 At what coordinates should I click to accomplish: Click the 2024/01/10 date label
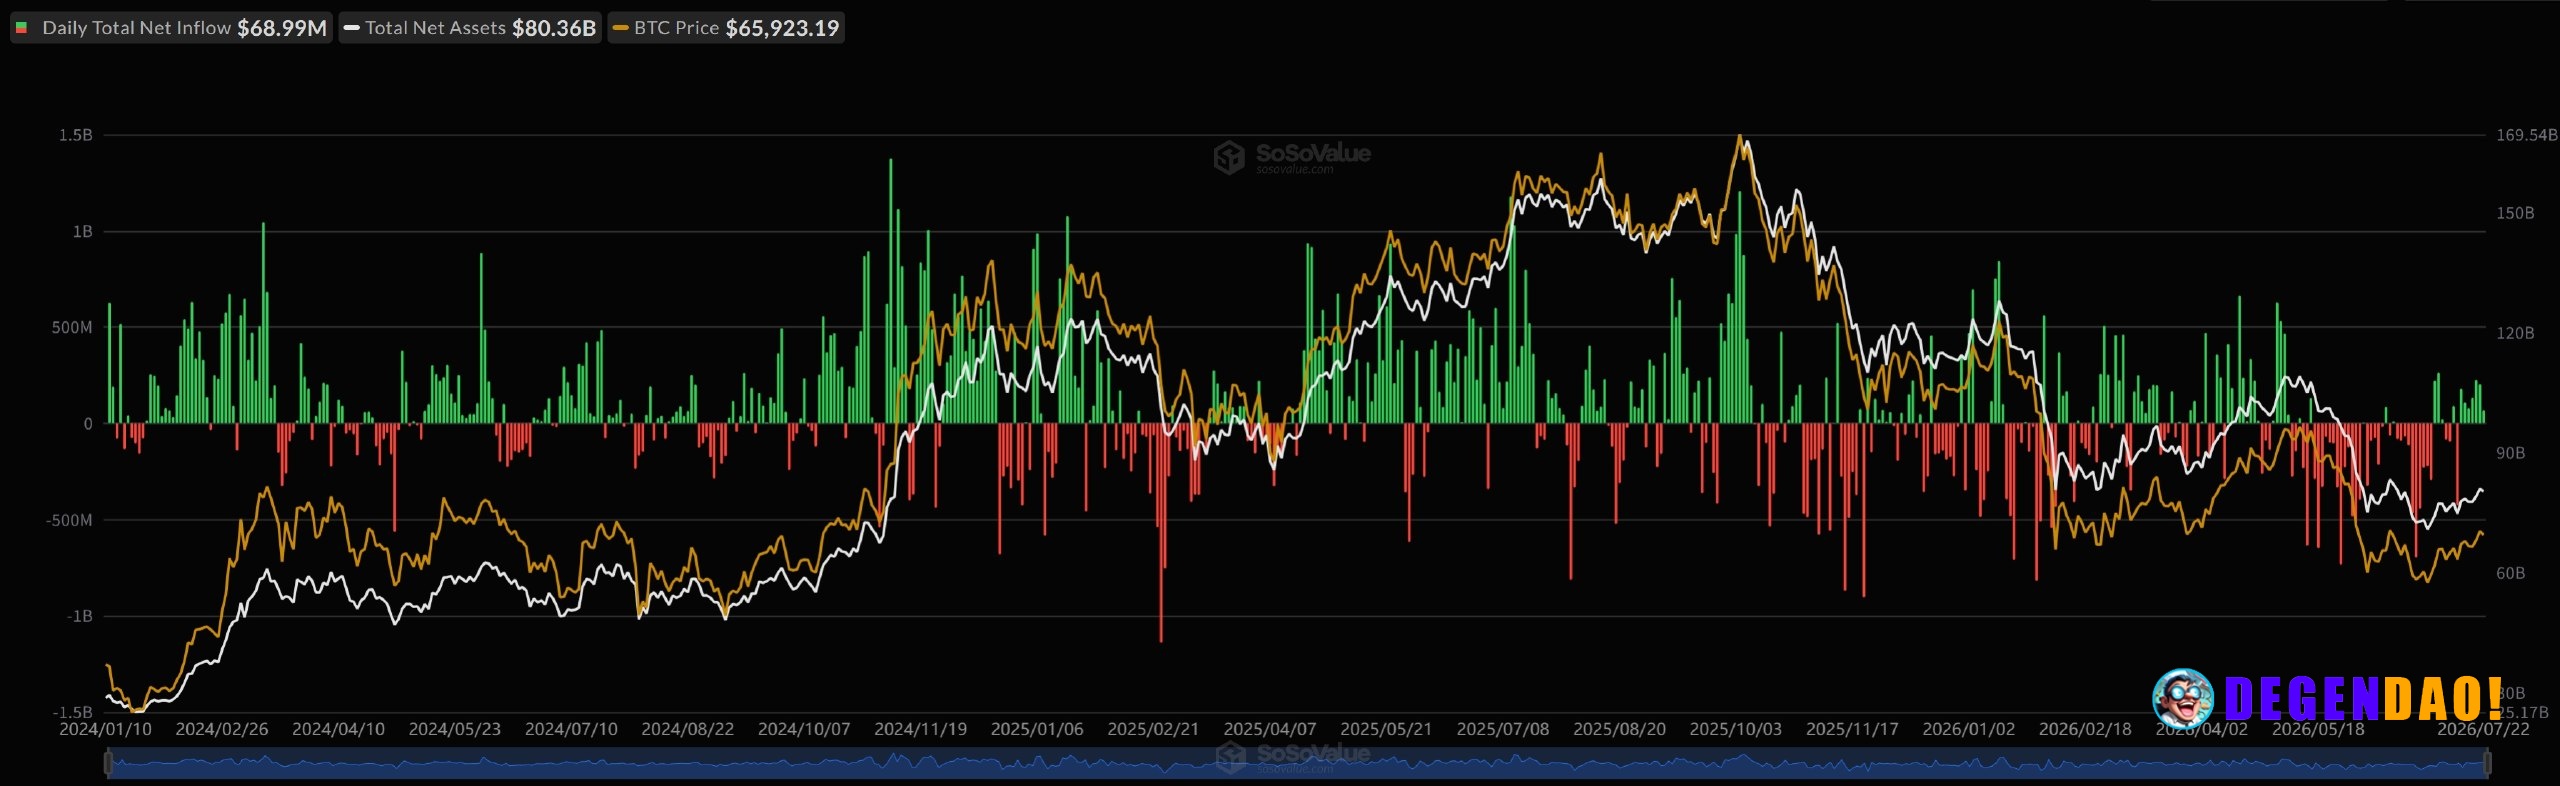pos(106,729)
